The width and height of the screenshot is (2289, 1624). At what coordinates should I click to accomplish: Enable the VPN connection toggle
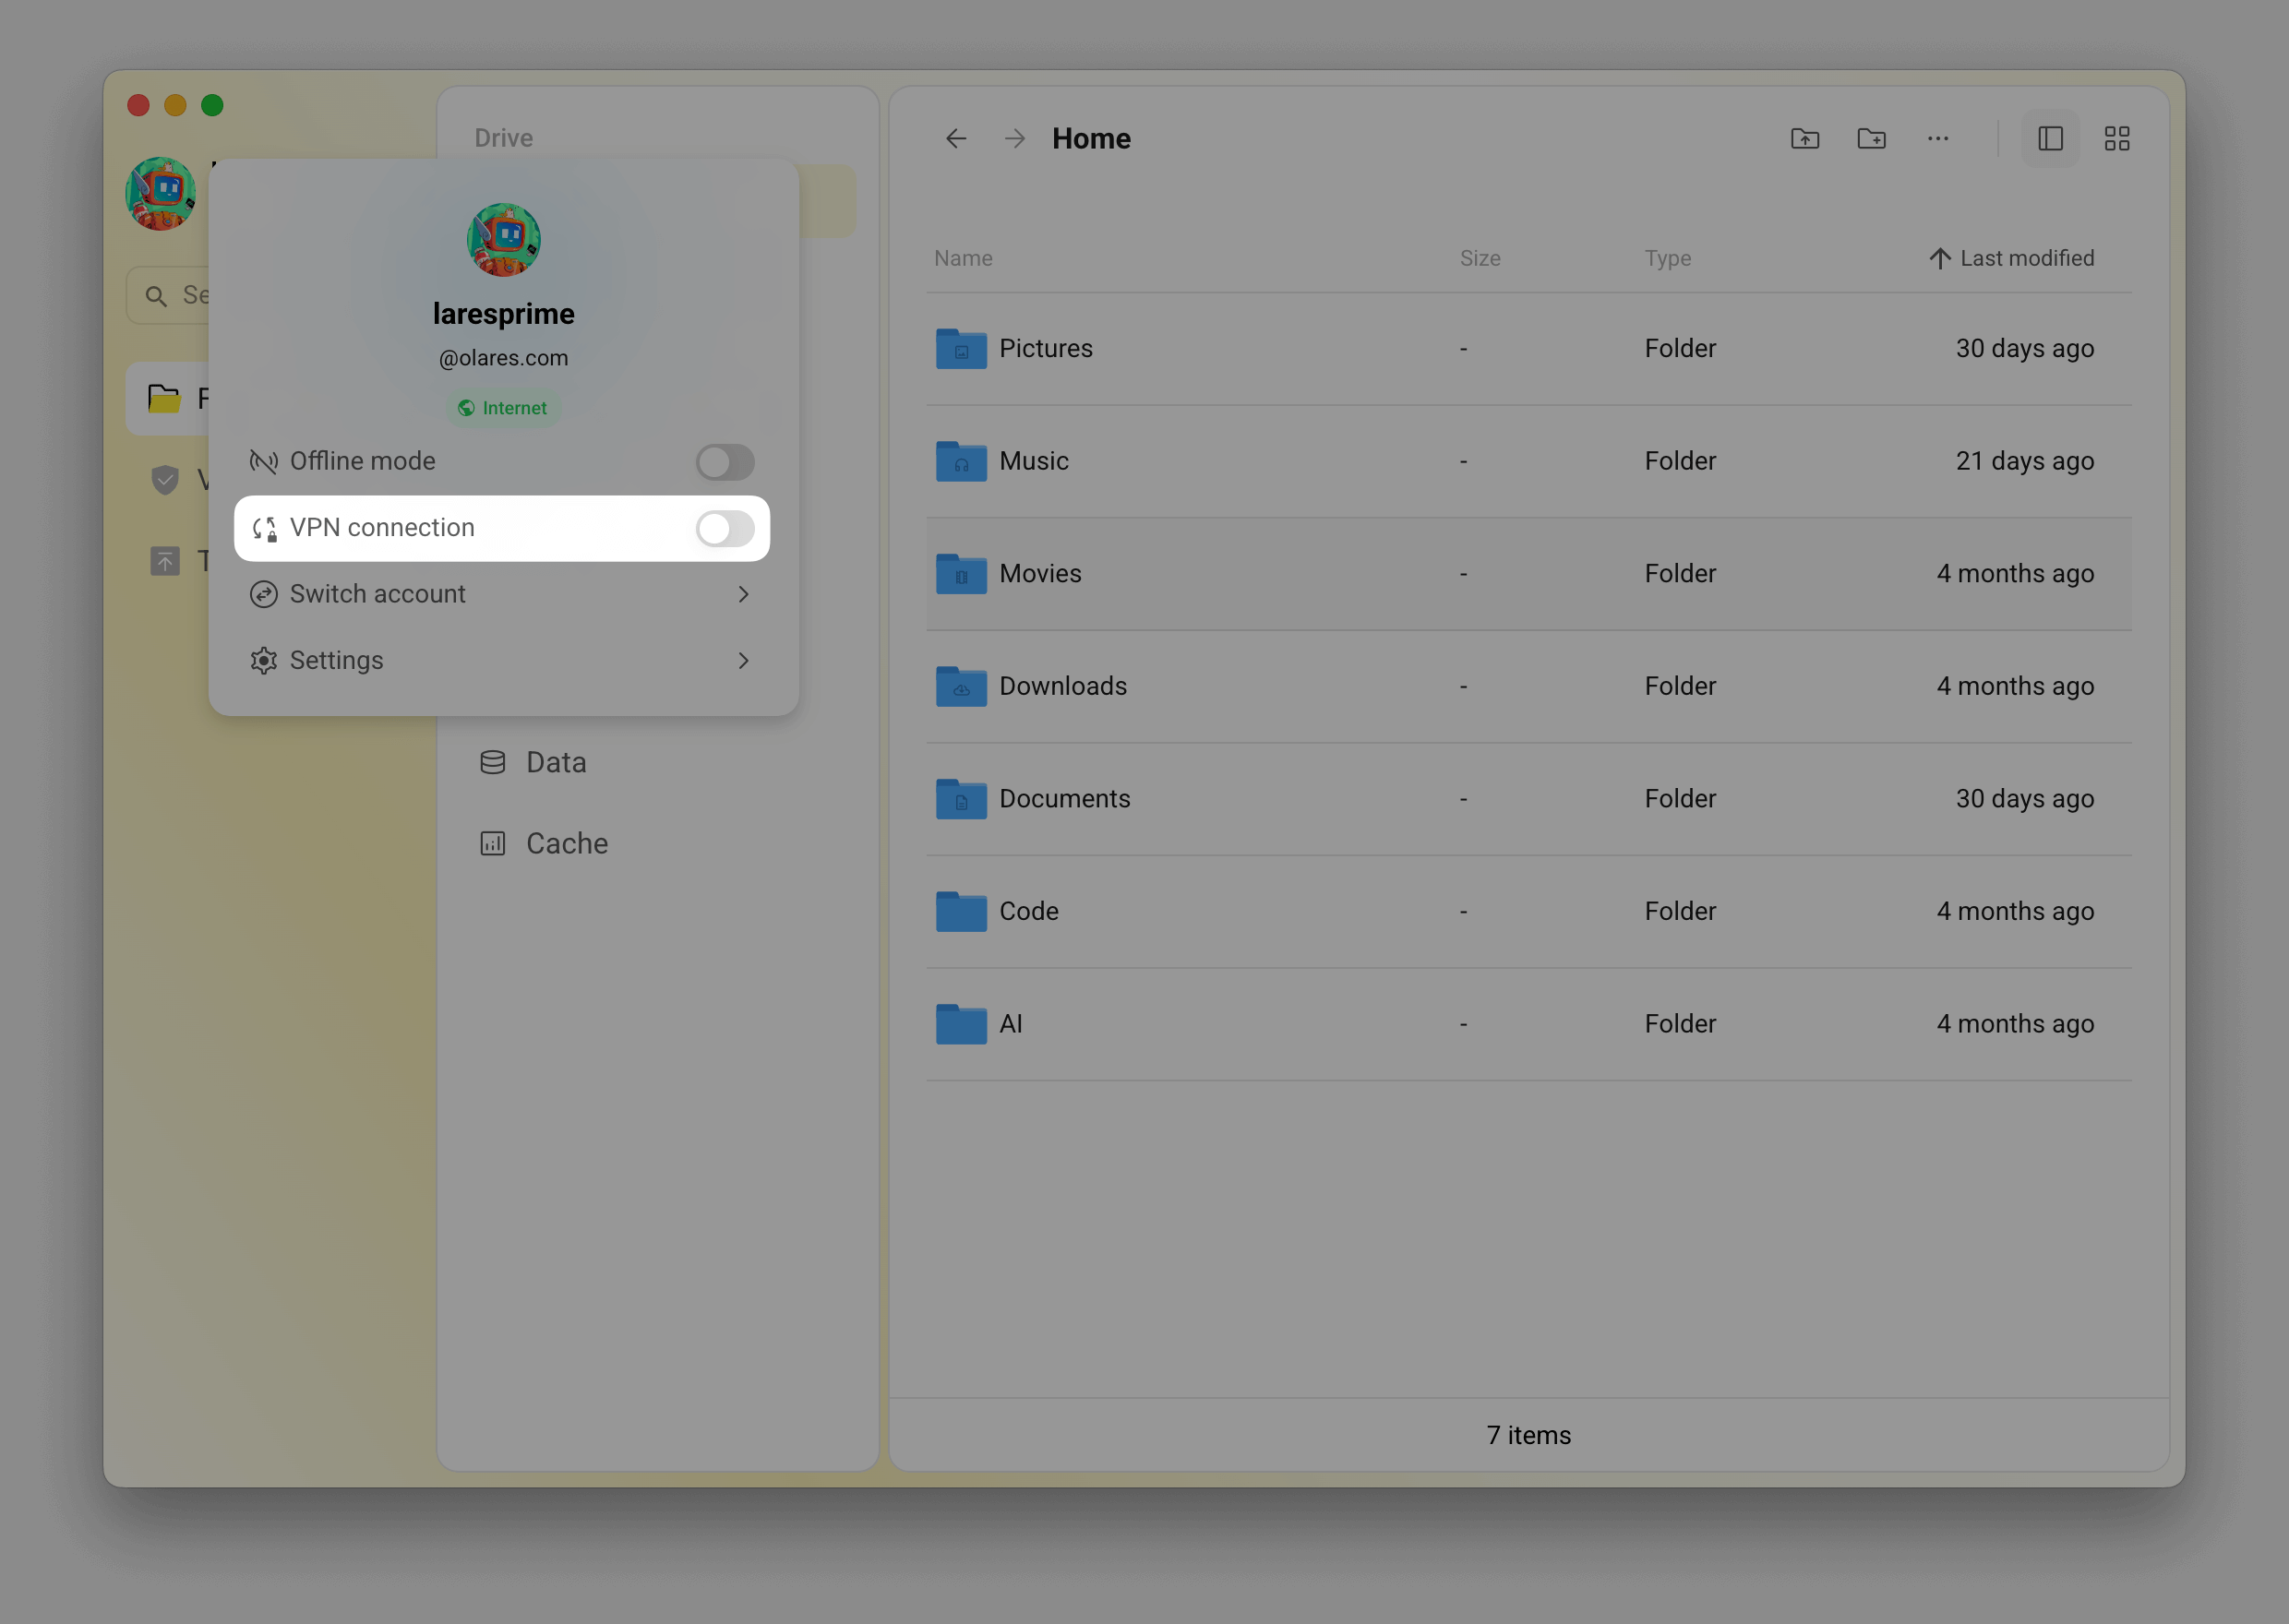pos(724,529)
